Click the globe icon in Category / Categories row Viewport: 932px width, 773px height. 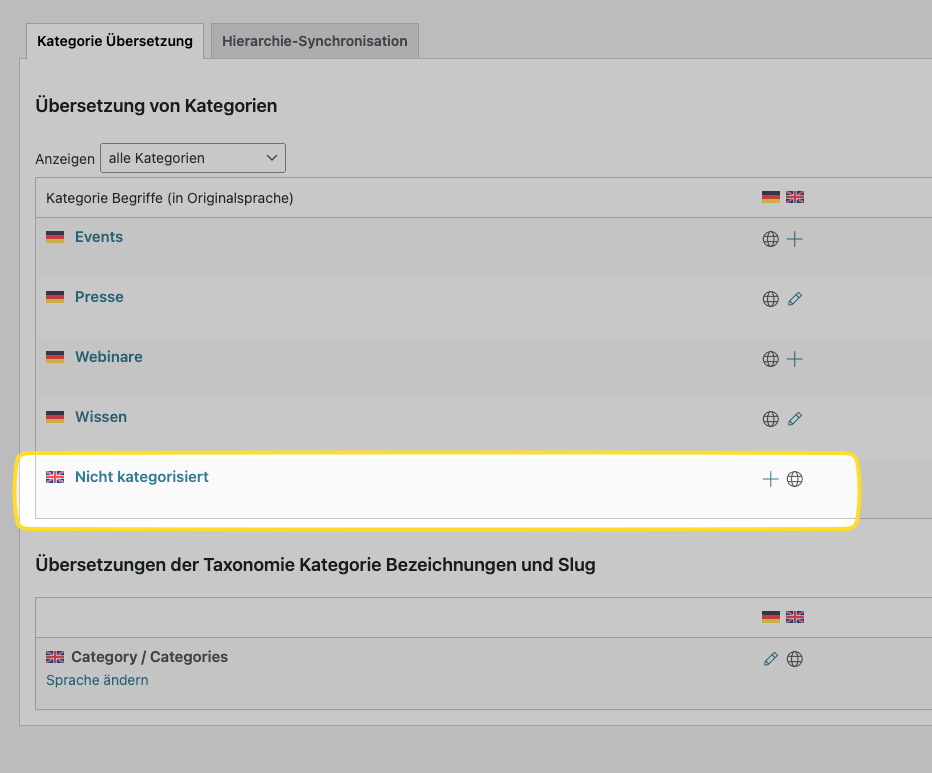[795, 659]
